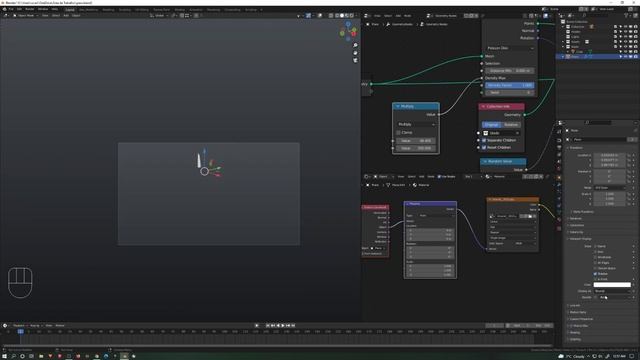
Task: Toggle the camera view icon in viewport
Action: [356, 60]
